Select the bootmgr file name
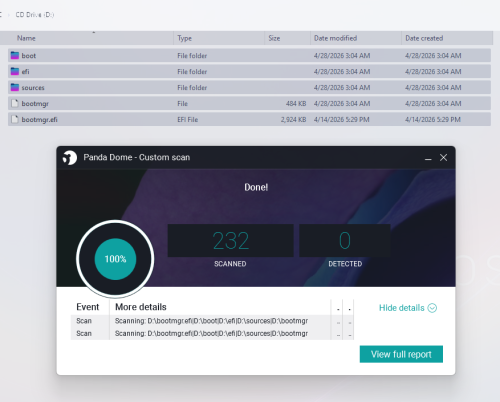 coord(35,104)
